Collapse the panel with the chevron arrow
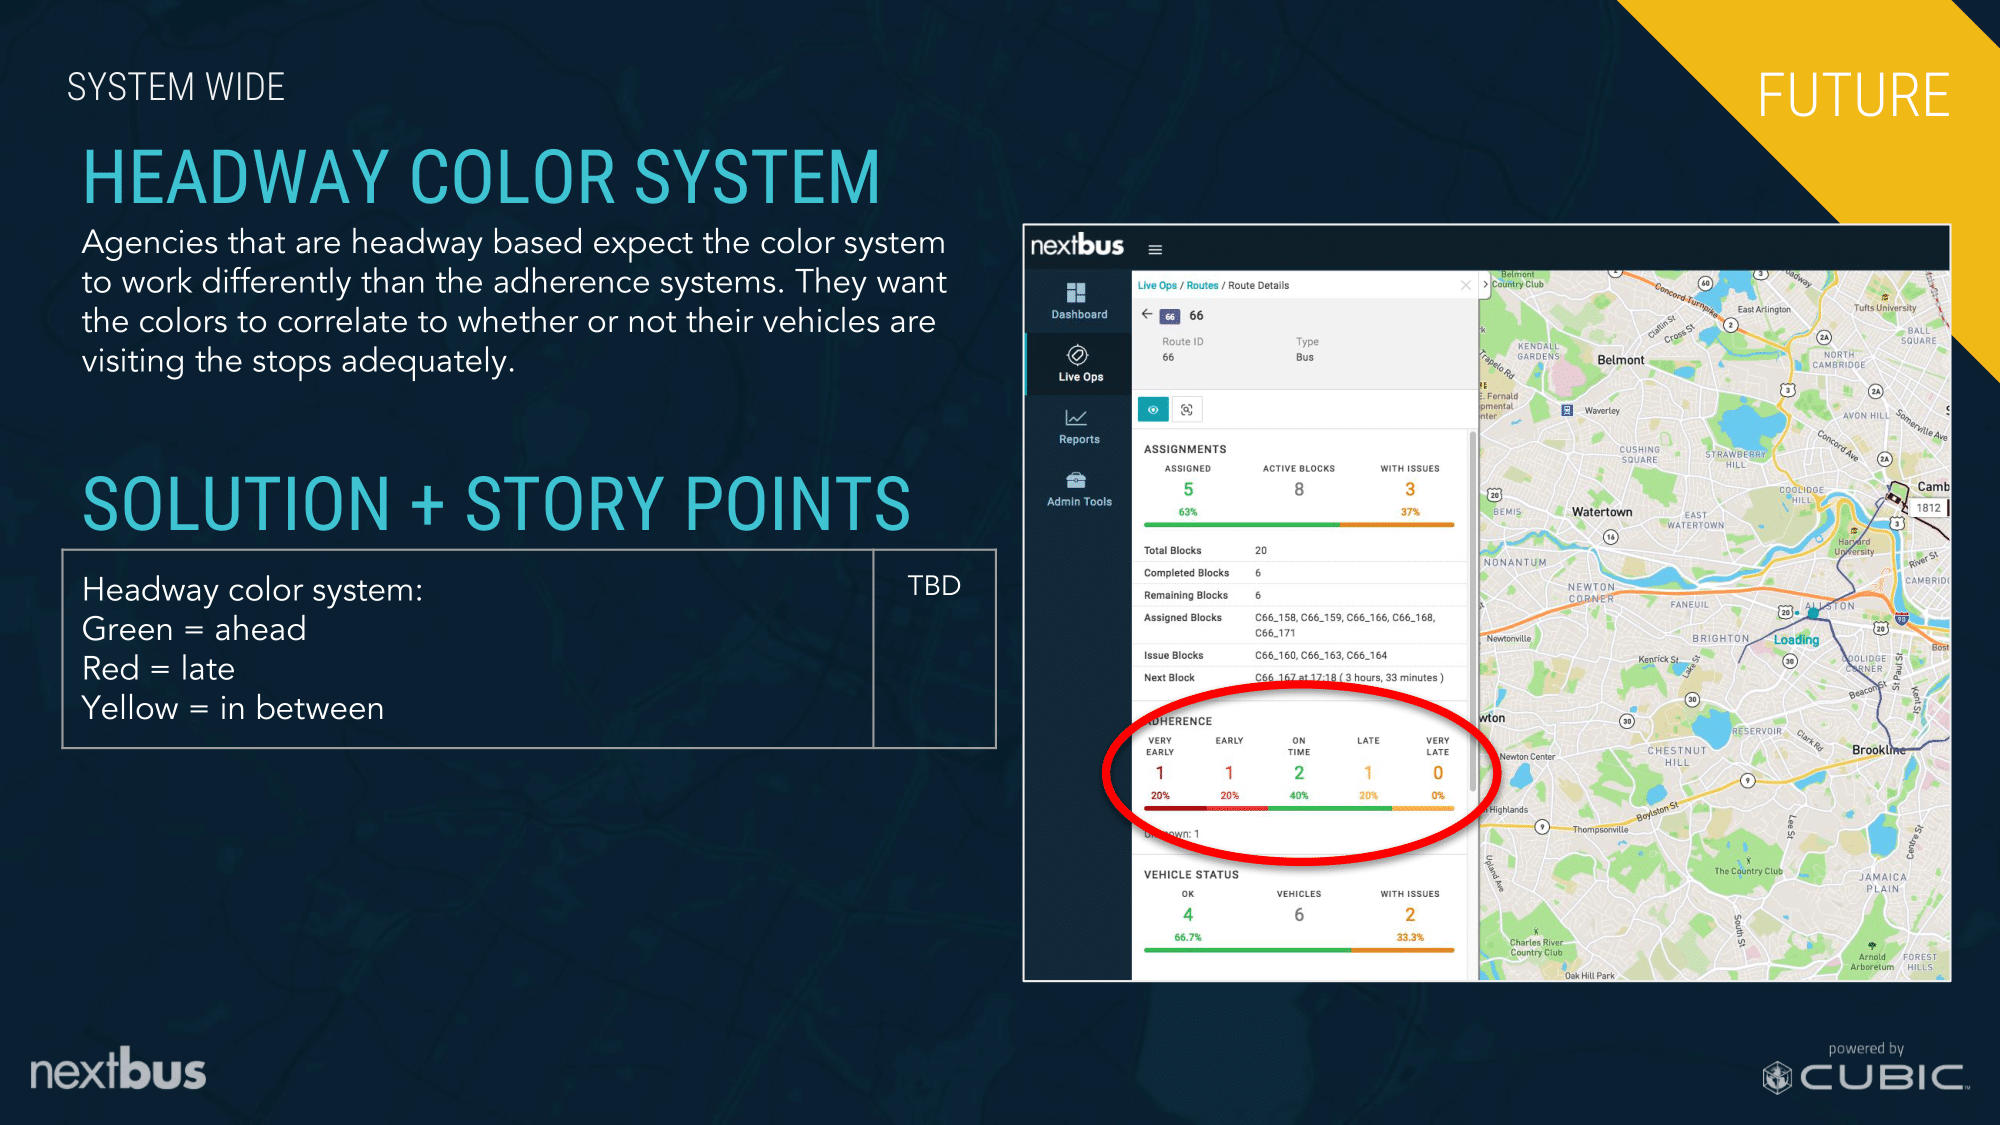This screenshot has width=2000, height=1125. tap(1485, 285)
